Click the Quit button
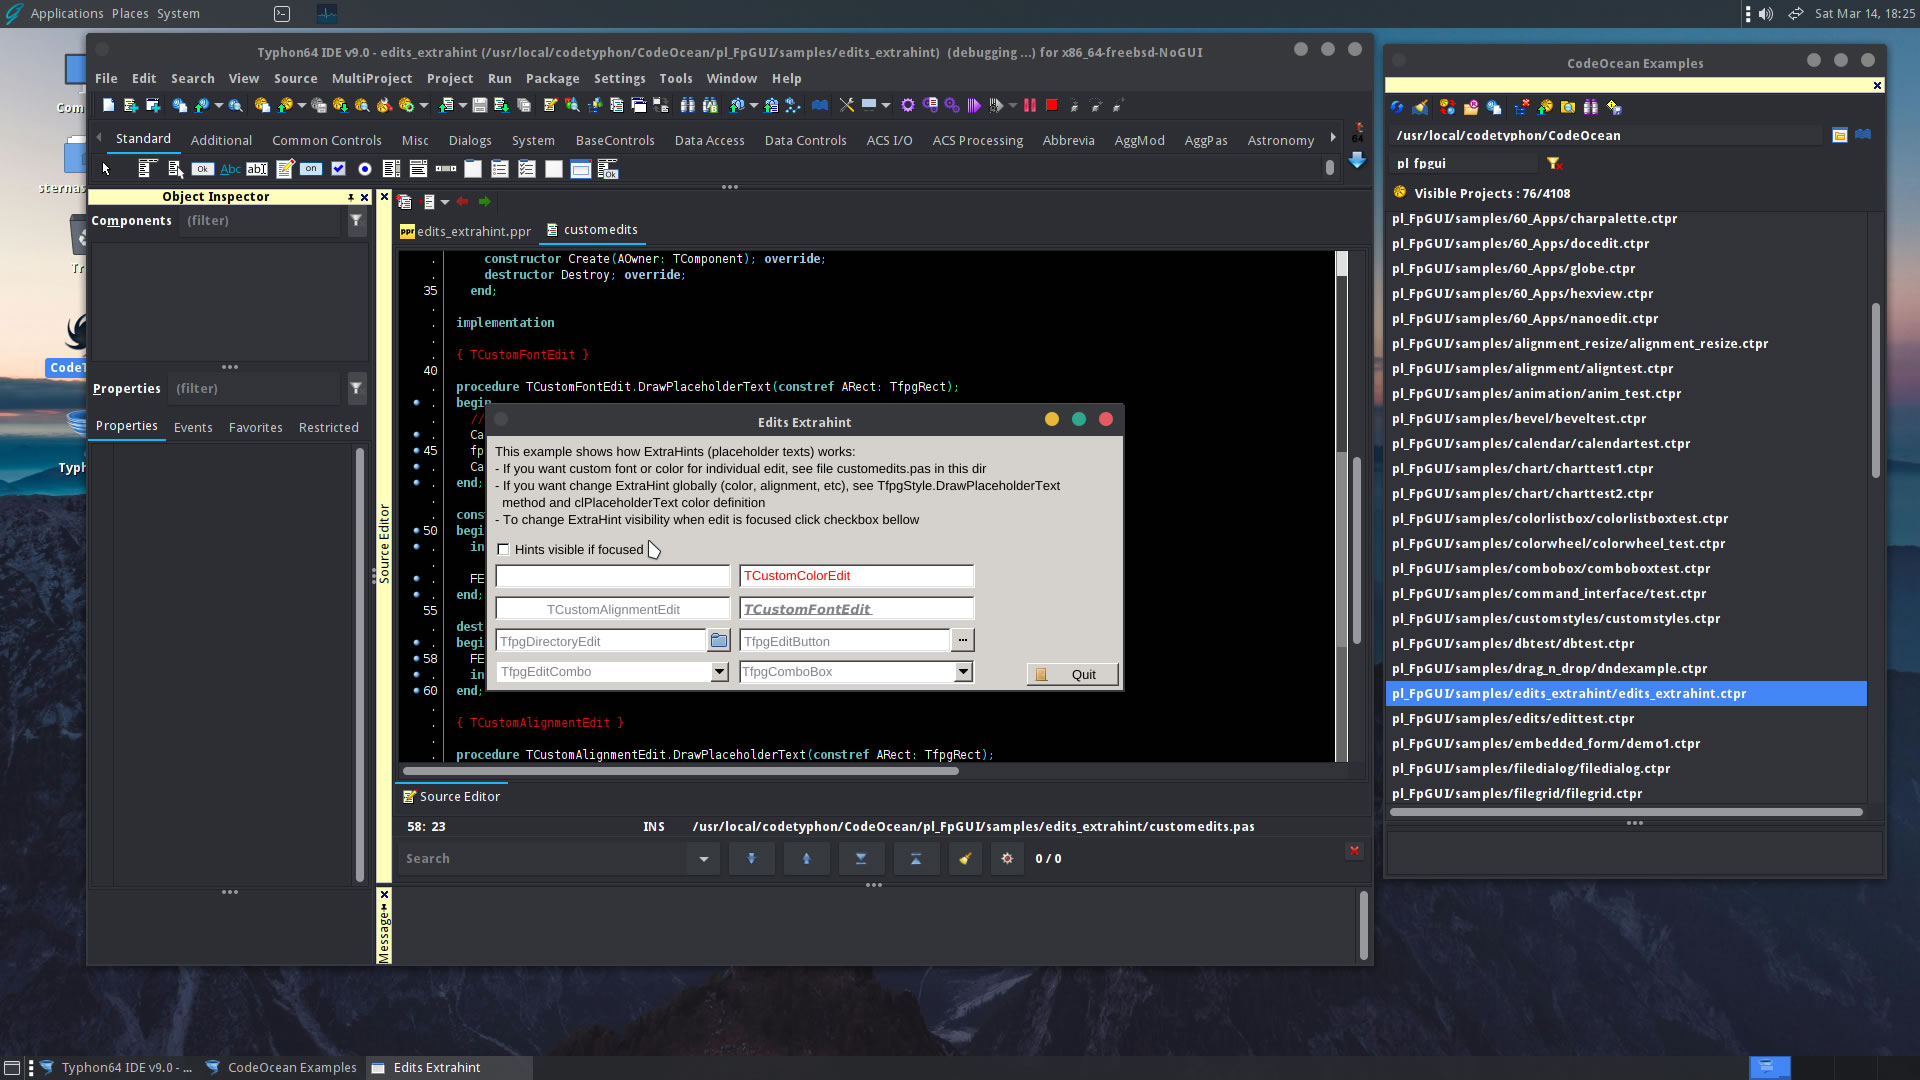This screenshot has width=1920, height=1080. 1072,675
